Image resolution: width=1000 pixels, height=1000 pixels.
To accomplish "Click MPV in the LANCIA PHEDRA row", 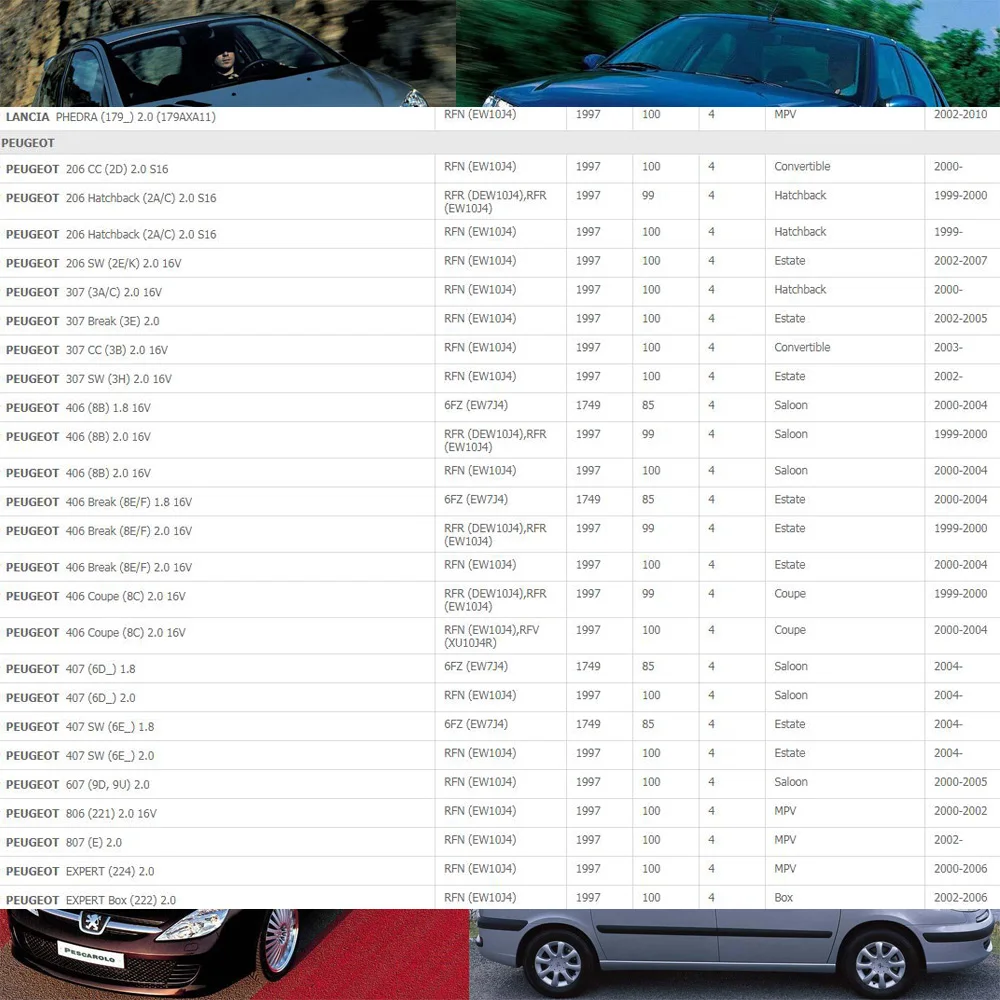I will pos(785,114).
